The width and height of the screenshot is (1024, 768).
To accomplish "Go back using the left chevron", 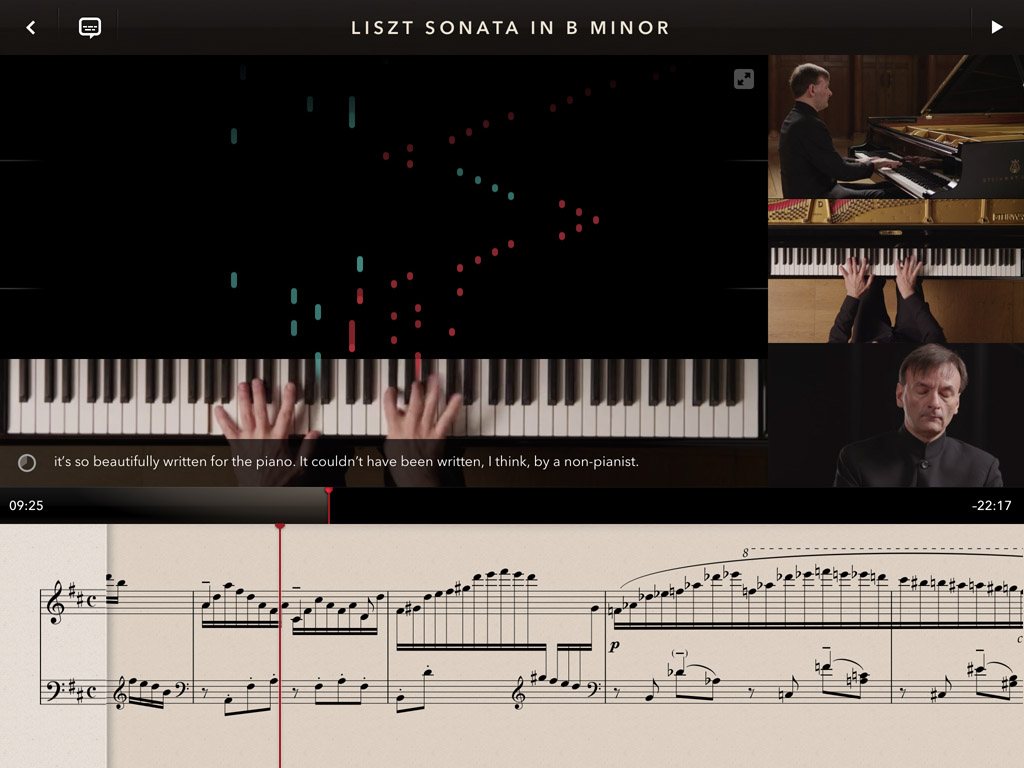I will 31,27.
